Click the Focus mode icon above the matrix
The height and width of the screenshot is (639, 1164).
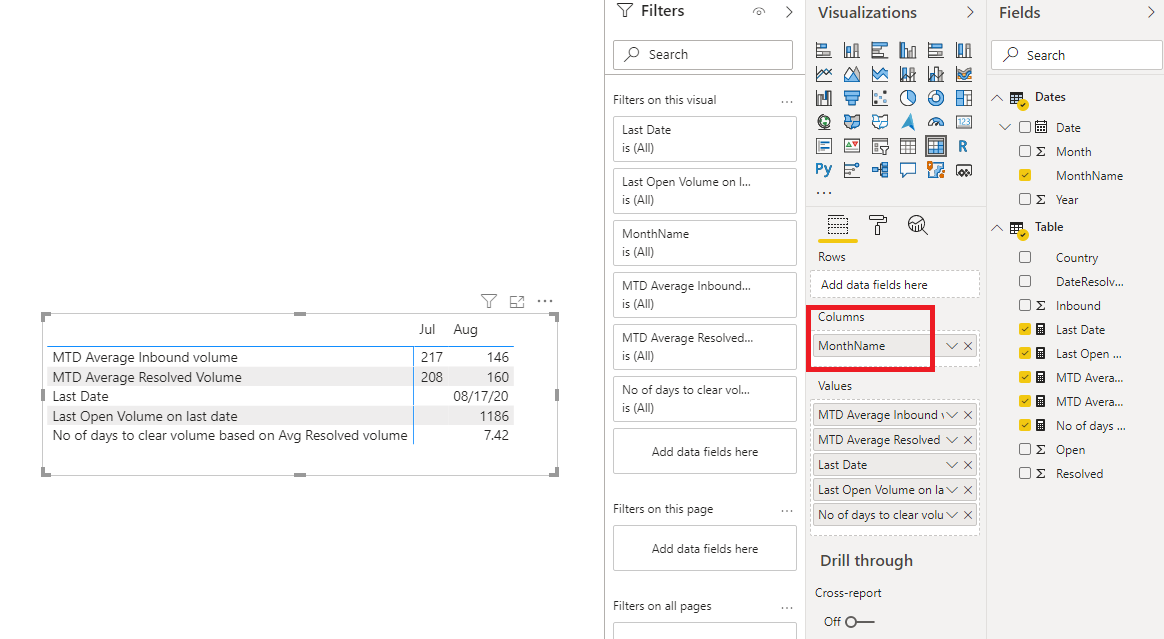tap(517, 301)
